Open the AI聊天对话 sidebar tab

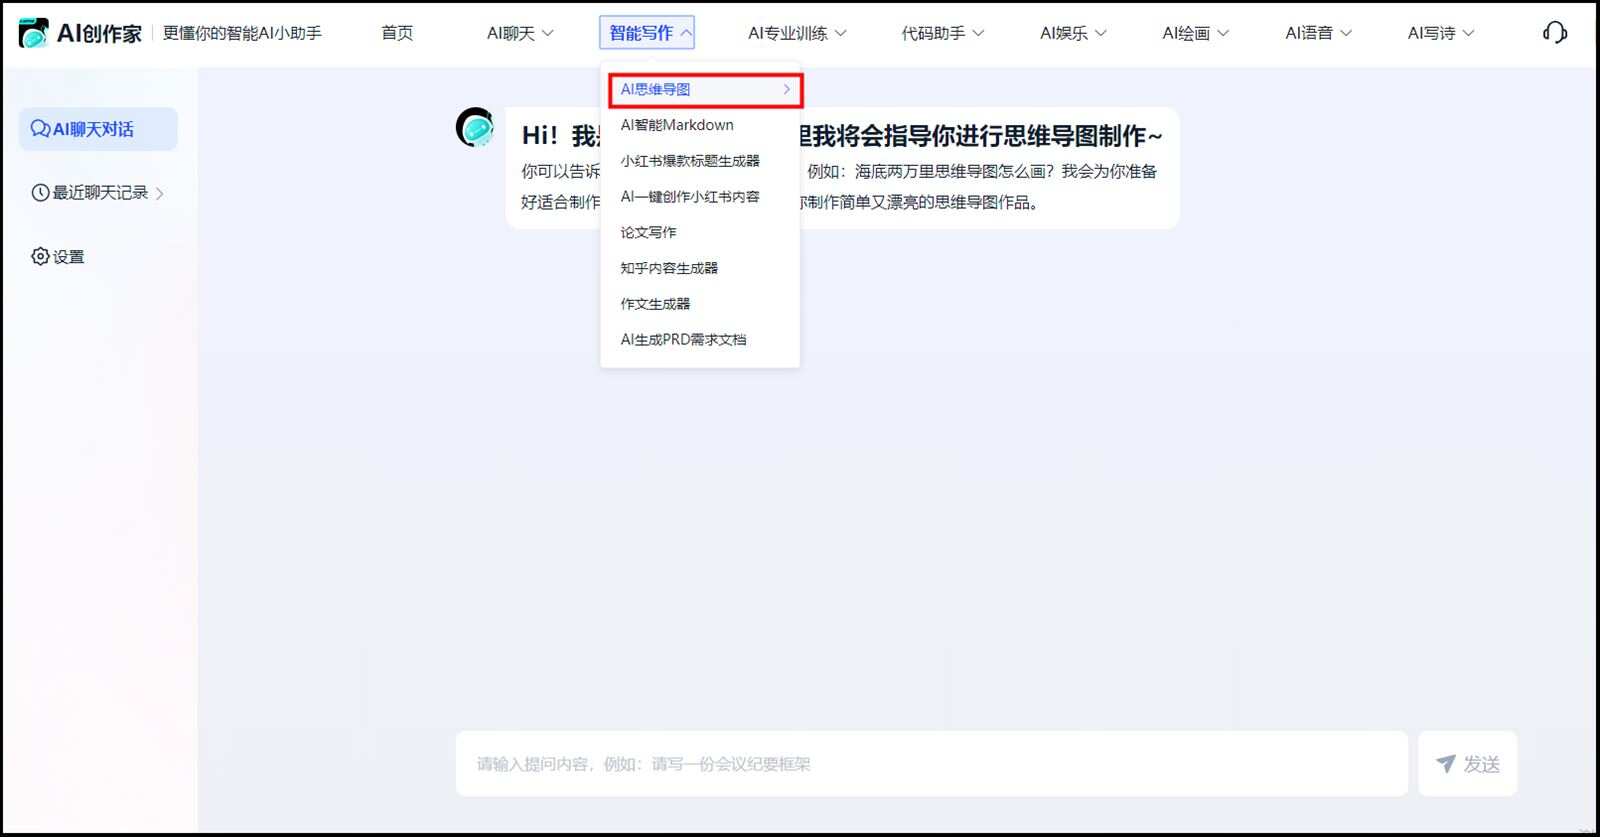click(98, 129)
